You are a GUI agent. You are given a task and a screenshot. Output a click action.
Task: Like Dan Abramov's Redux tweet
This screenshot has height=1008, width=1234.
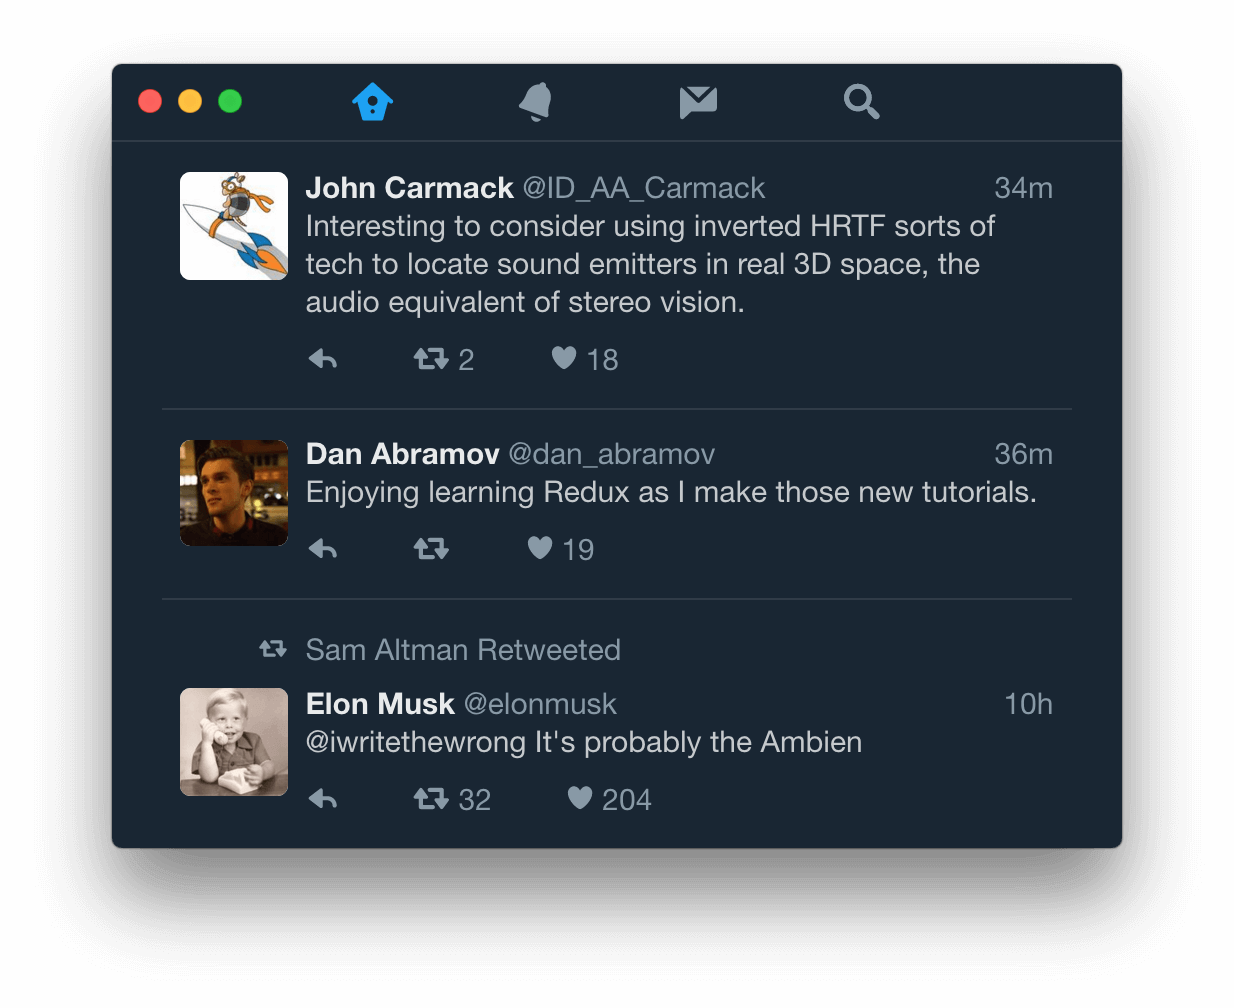click(x=541, y=548)
